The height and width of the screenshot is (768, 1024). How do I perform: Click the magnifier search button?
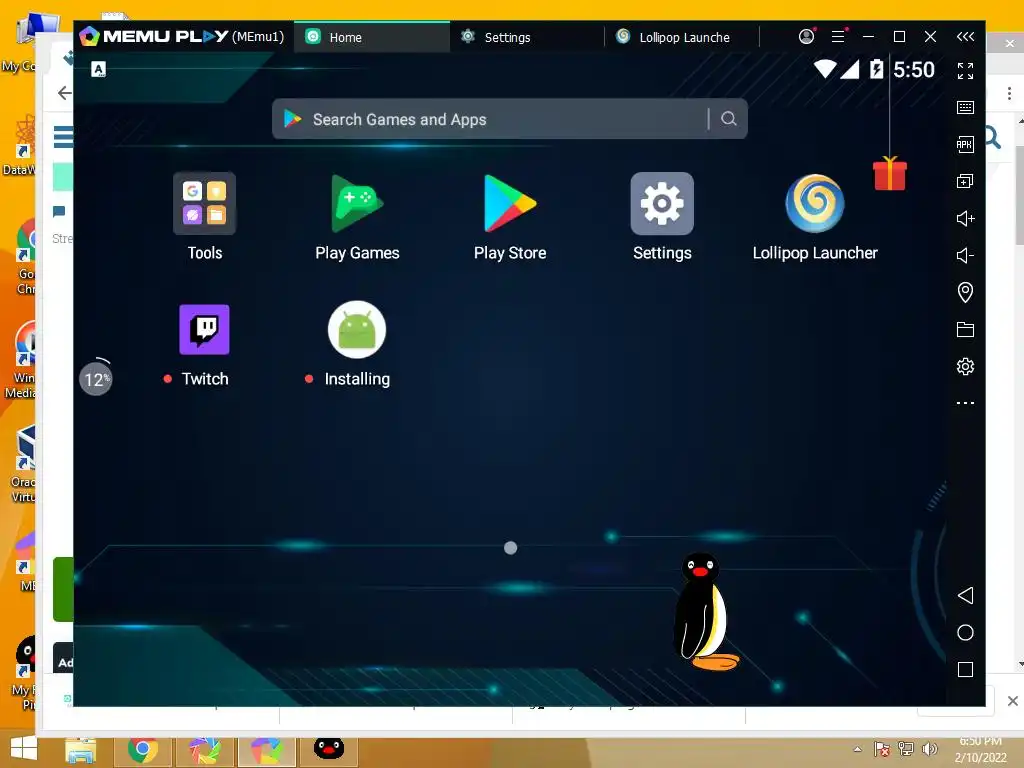coord(729,119)
